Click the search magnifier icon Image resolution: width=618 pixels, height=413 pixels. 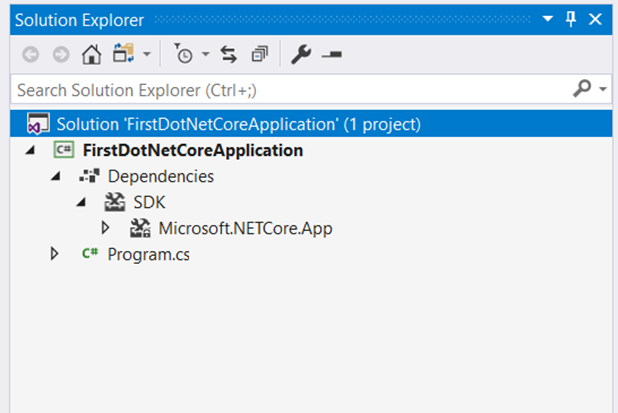point(582,88)
